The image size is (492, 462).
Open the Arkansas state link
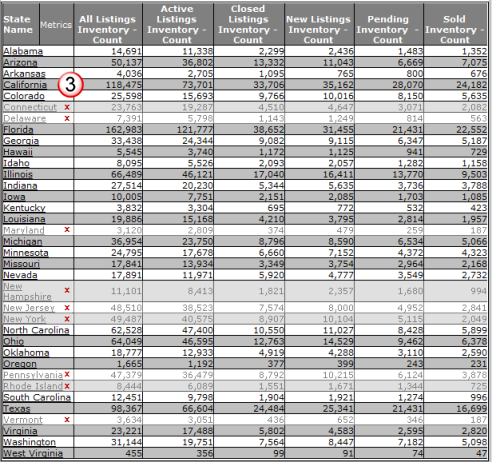coord(24,74)
